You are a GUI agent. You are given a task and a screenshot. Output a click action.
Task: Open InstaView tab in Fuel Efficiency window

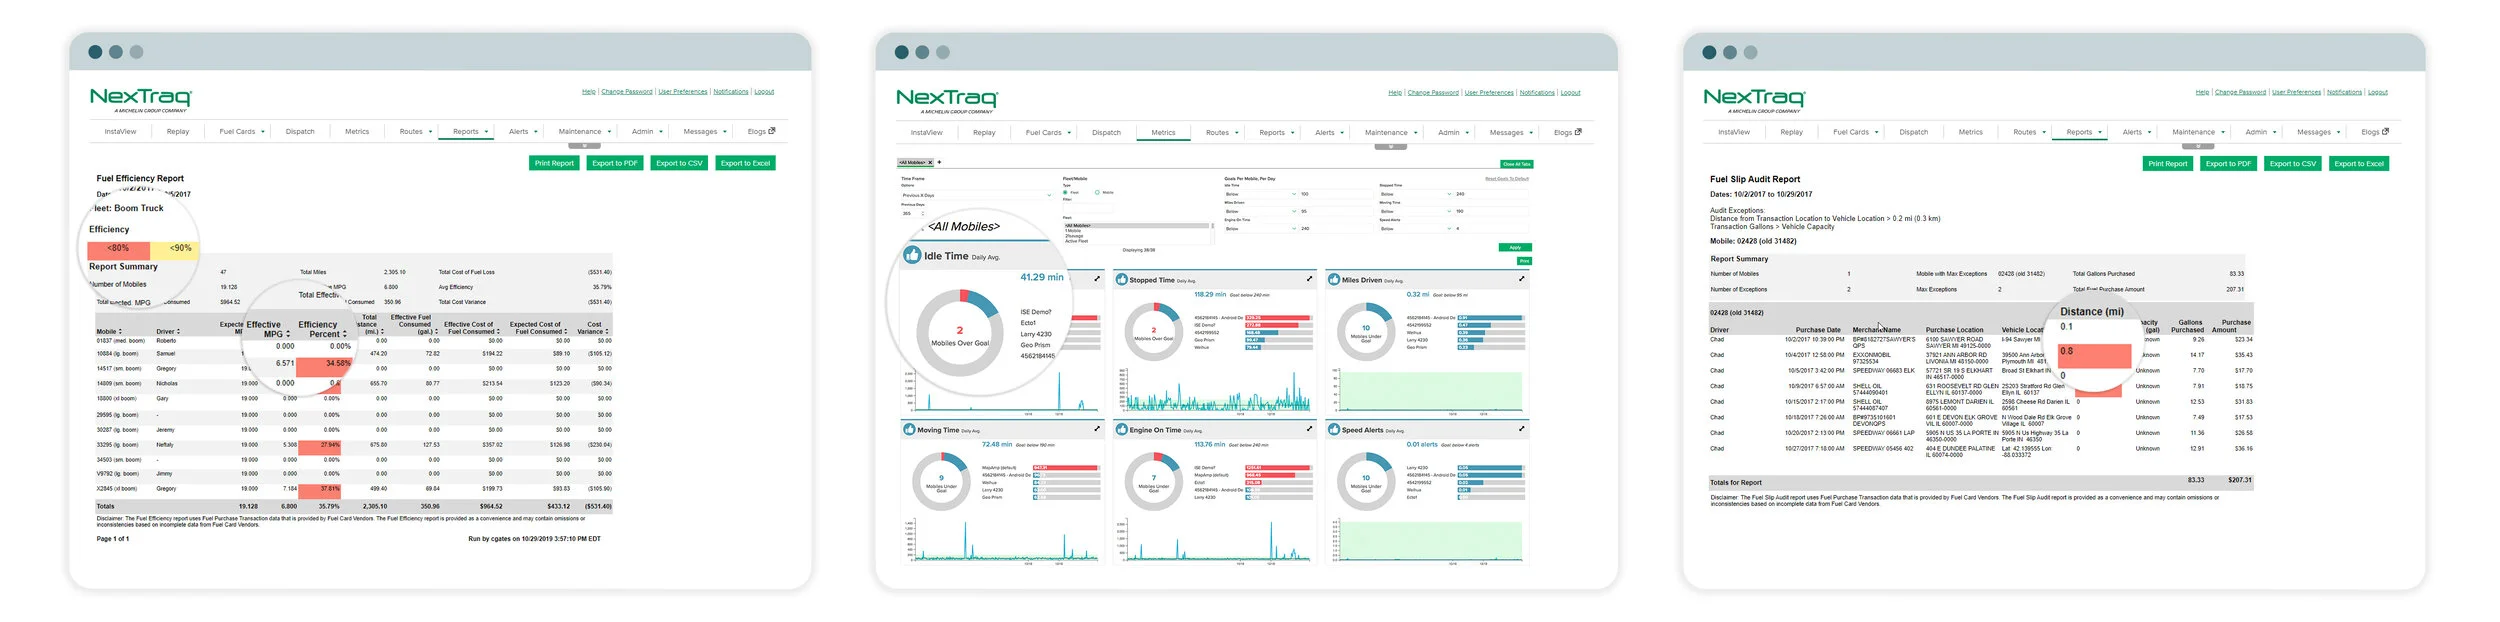point(120,131)
